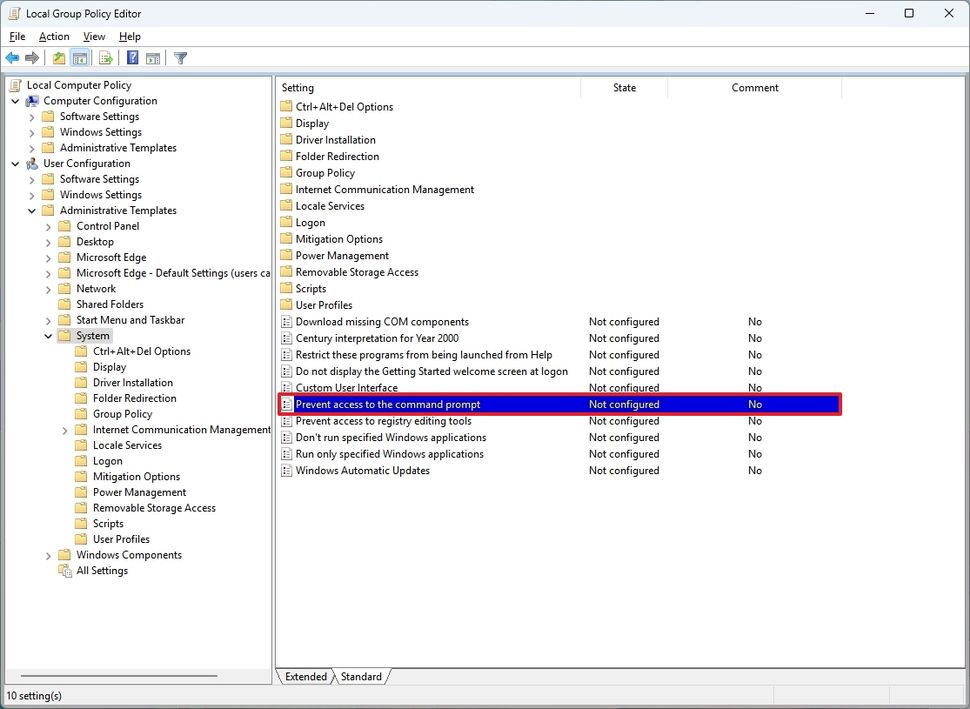Select the Prevent access to registry editing tools setting
Image resolution: width=970 pixels, height=709 pixels.
pos(383,421)
